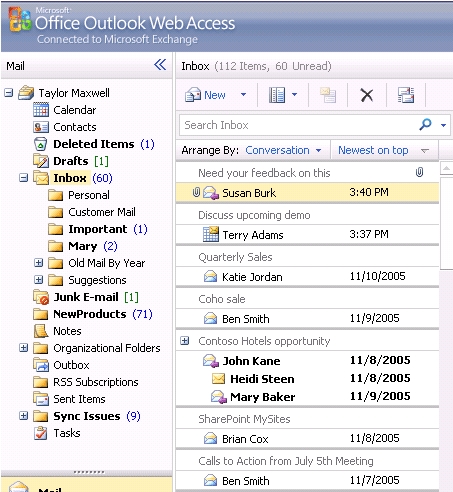Click Need your feedback on this header

click(264, 173)
